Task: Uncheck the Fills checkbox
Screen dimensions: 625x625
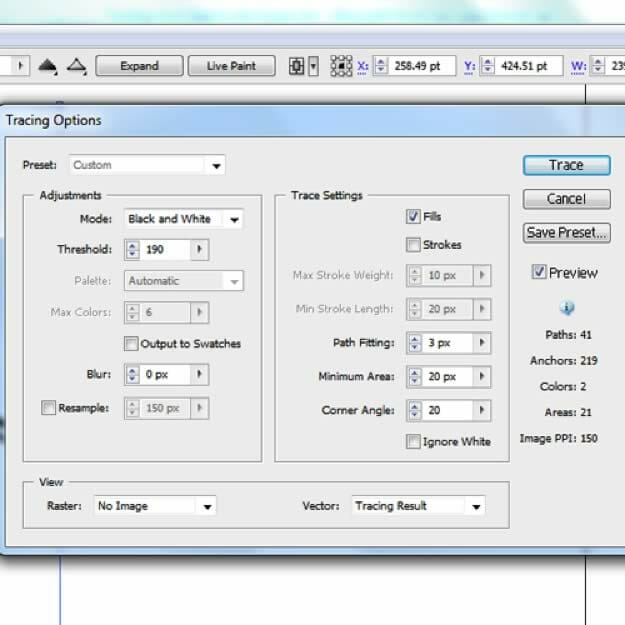Action: tap(413, 216)
